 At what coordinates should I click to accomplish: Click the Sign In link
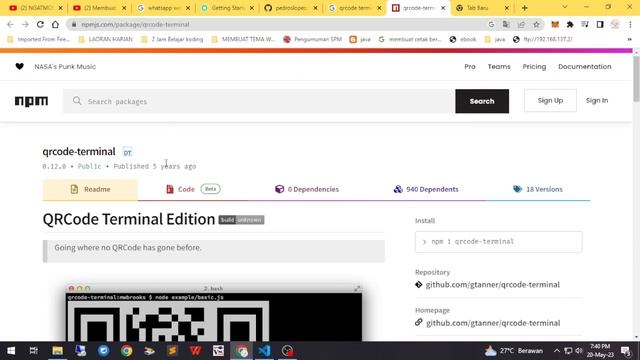[597, 100]
